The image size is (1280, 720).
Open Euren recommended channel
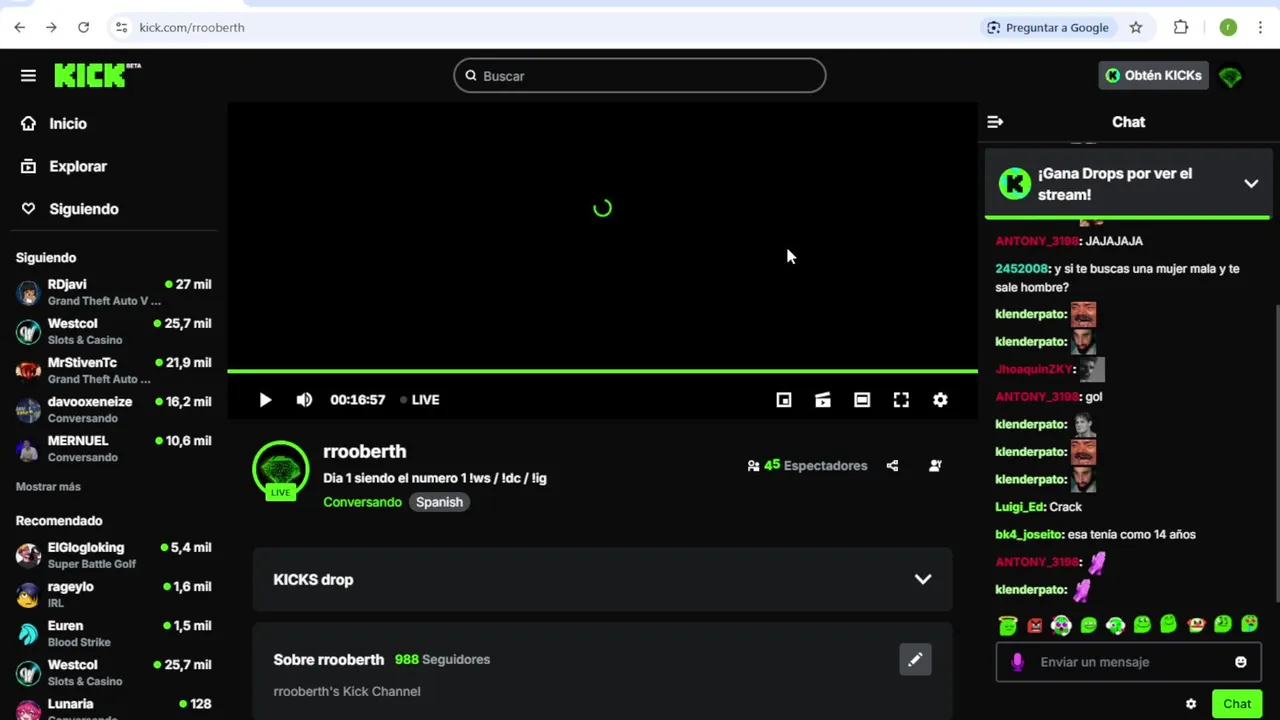point(113,633)
